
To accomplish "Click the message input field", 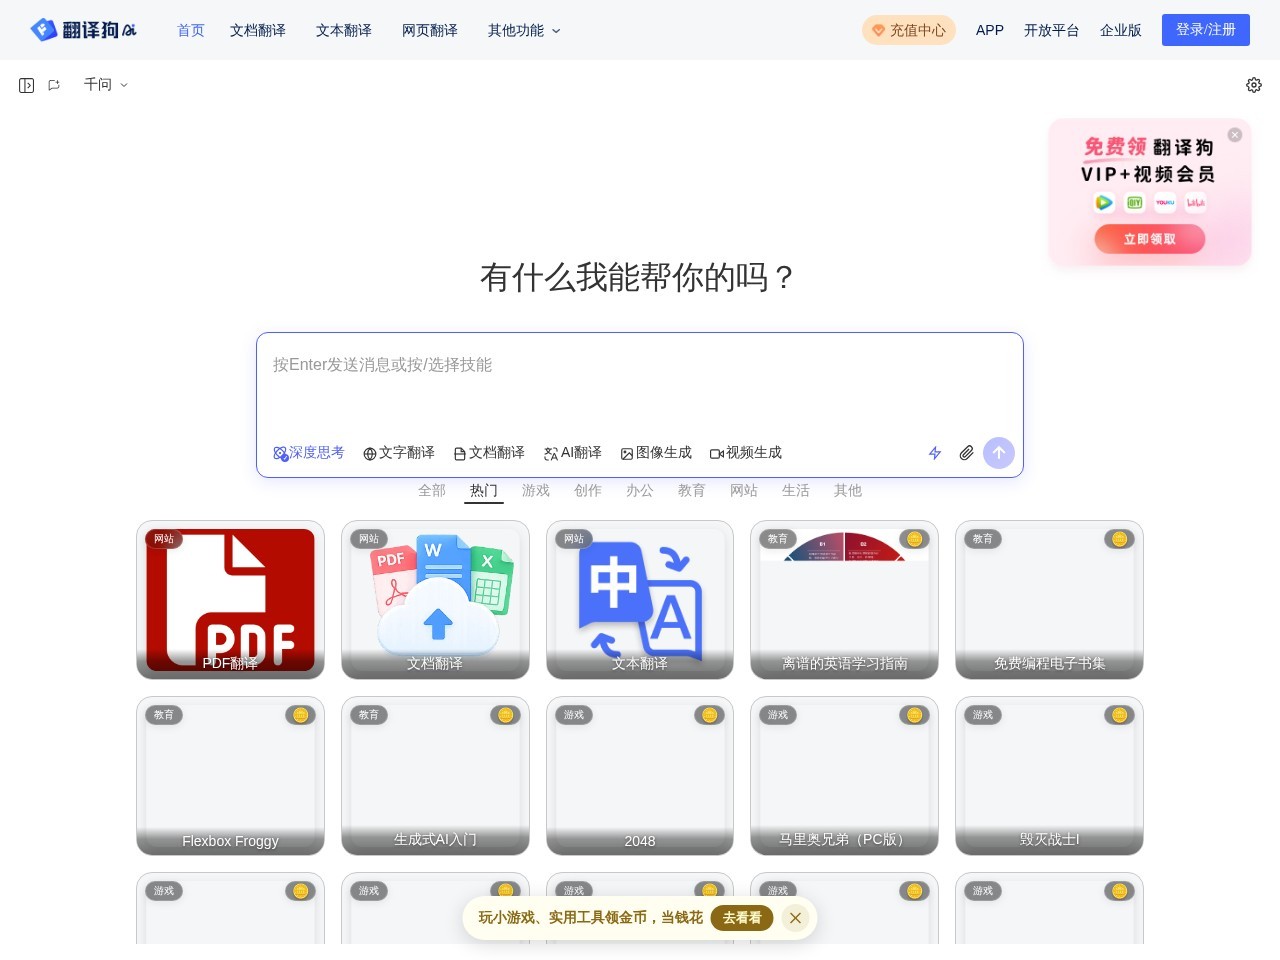I will [x=640, y=385].
